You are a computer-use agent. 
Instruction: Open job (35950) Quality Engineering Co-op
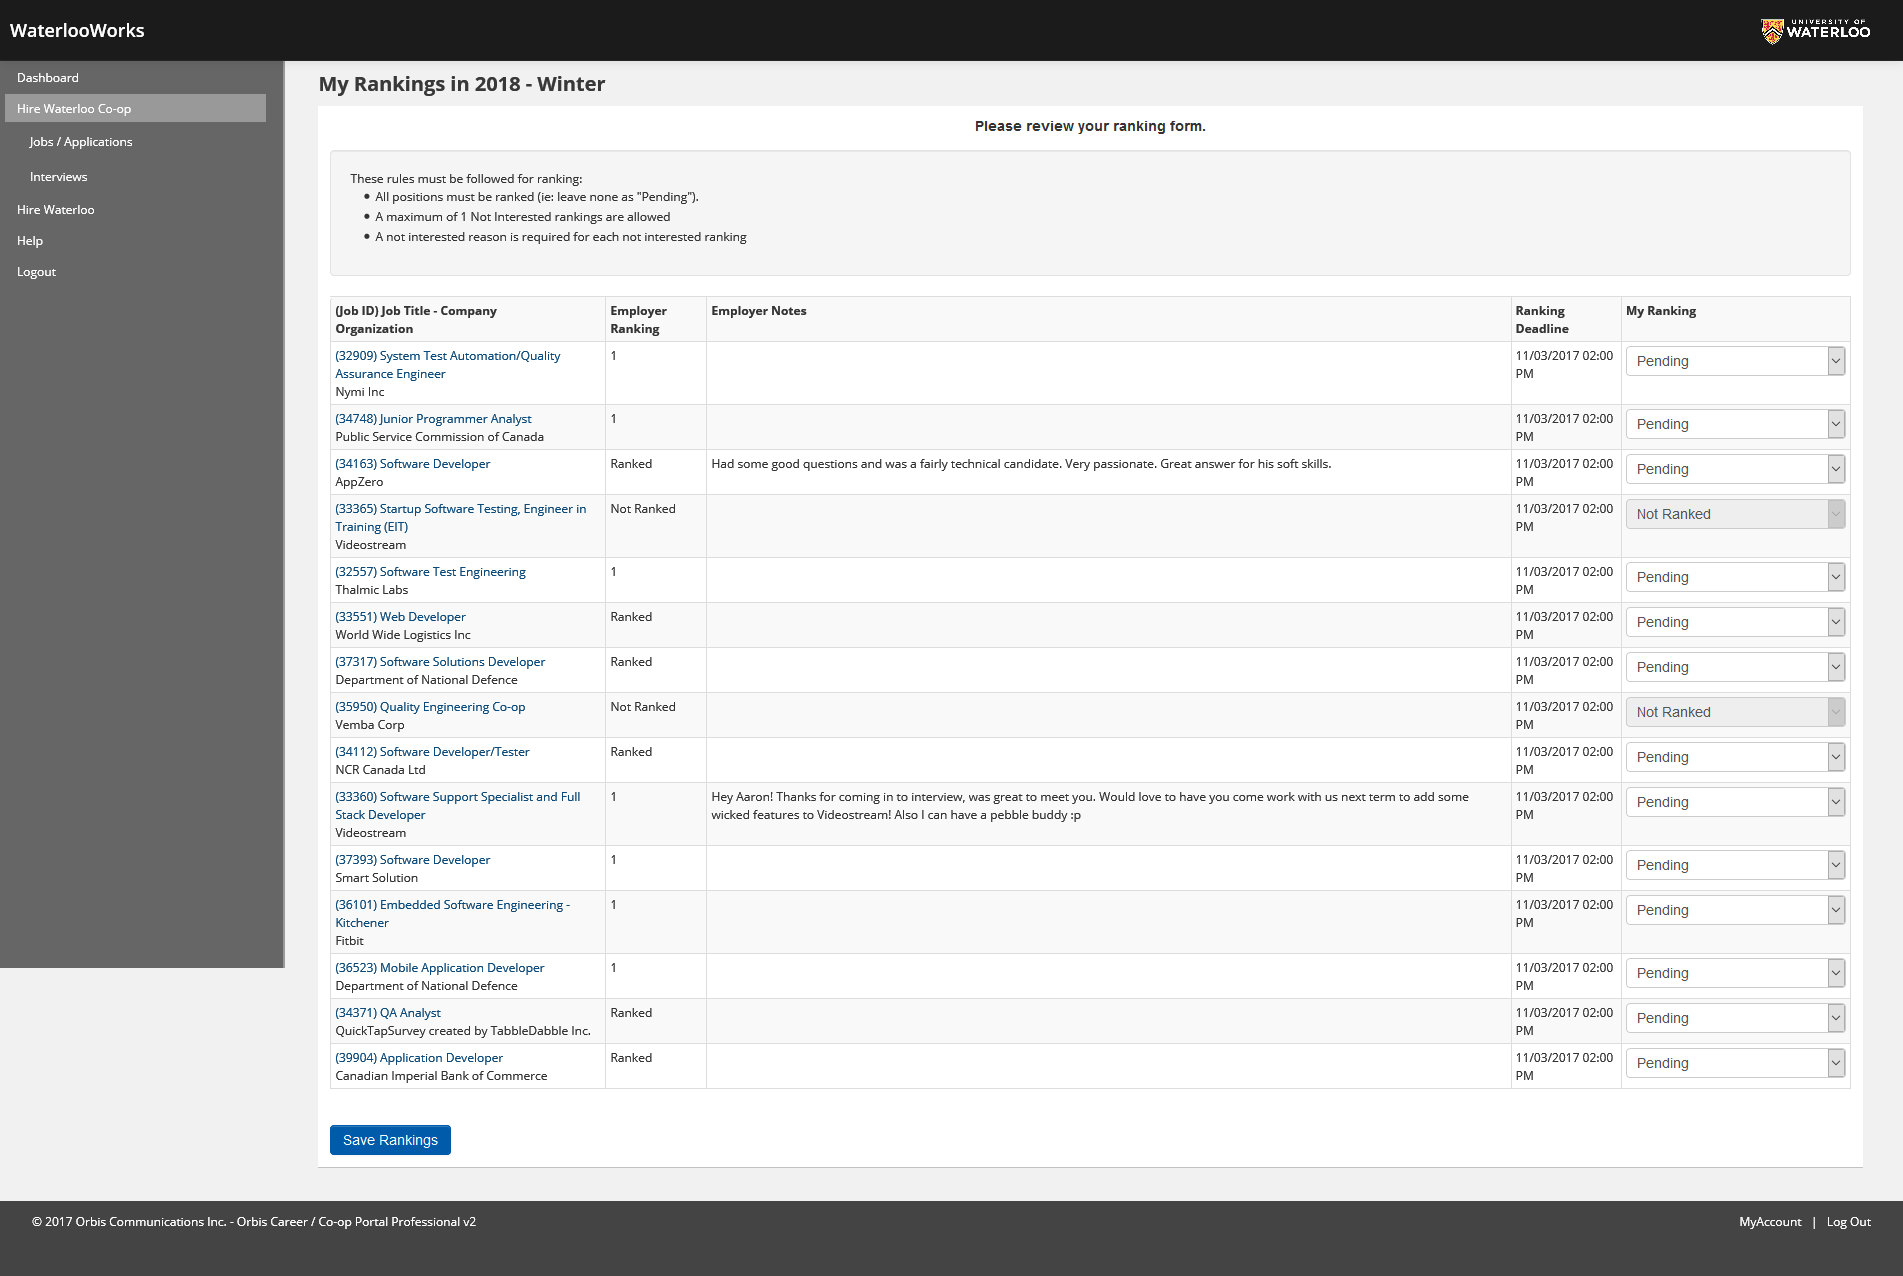[x=430, y=707]
